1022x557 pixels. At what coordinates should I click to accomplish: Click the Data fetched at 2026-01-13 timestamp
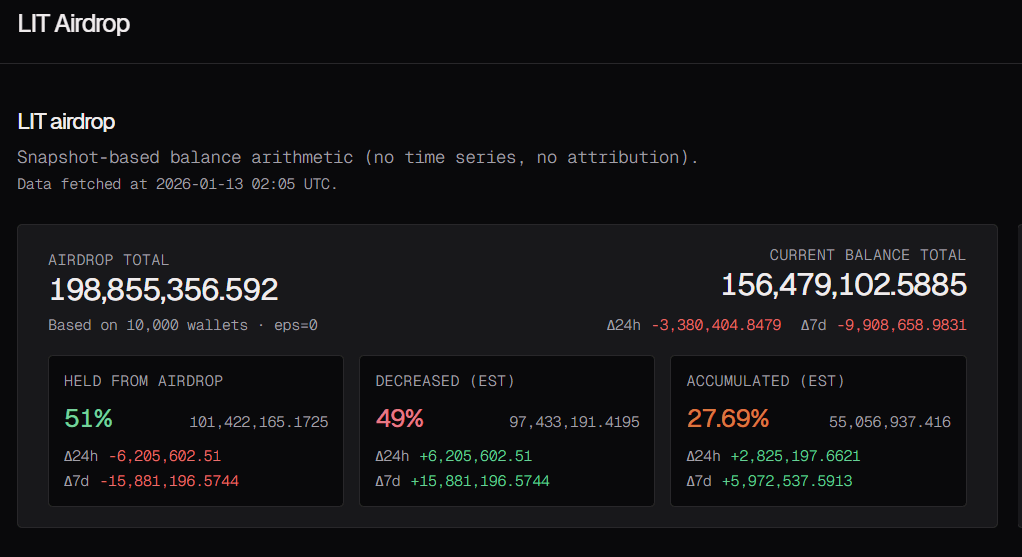(177, 184)
